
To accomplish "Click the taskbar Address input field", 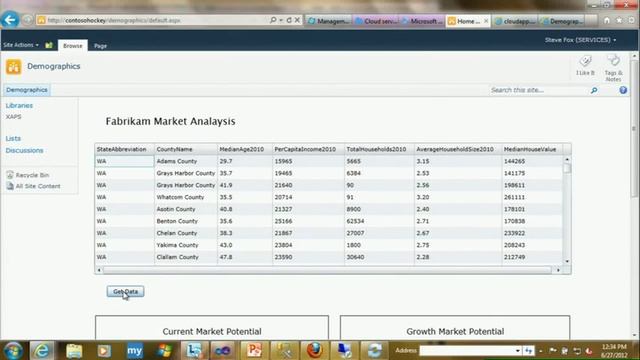I will (x=466, y=351).
